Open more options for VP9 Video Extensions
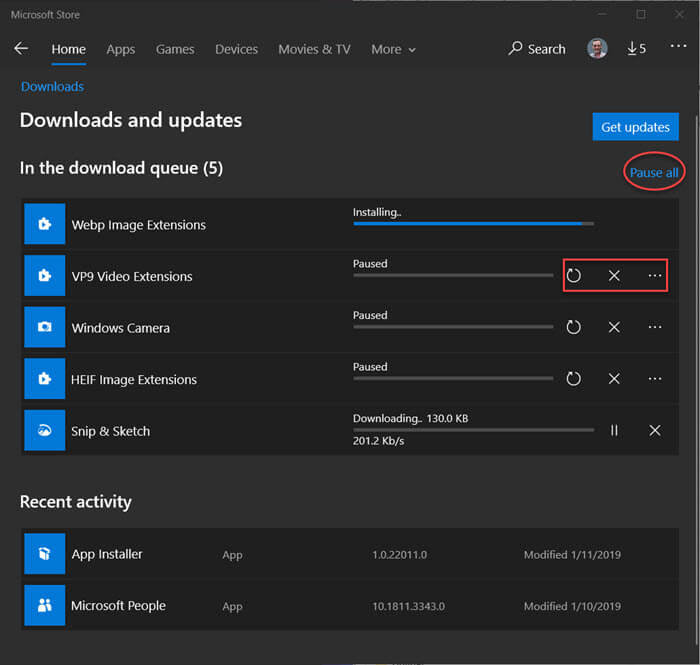The height and width of the screenshot is (665, 700). pyautogui.click(x=654, y=275)
